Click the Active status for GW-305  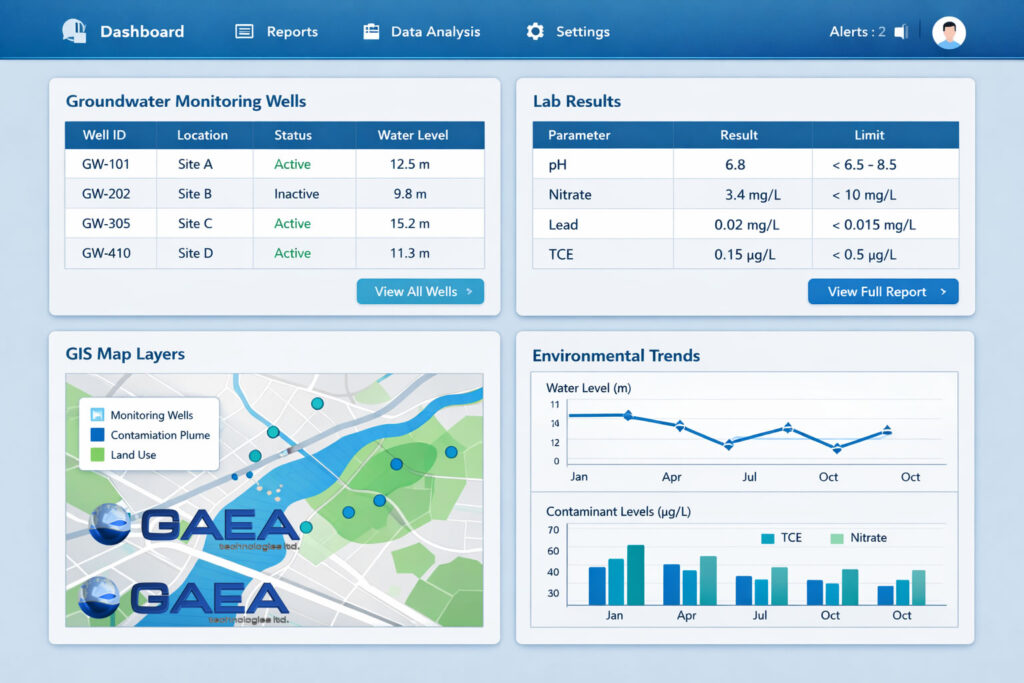click(x=292, y=223)
